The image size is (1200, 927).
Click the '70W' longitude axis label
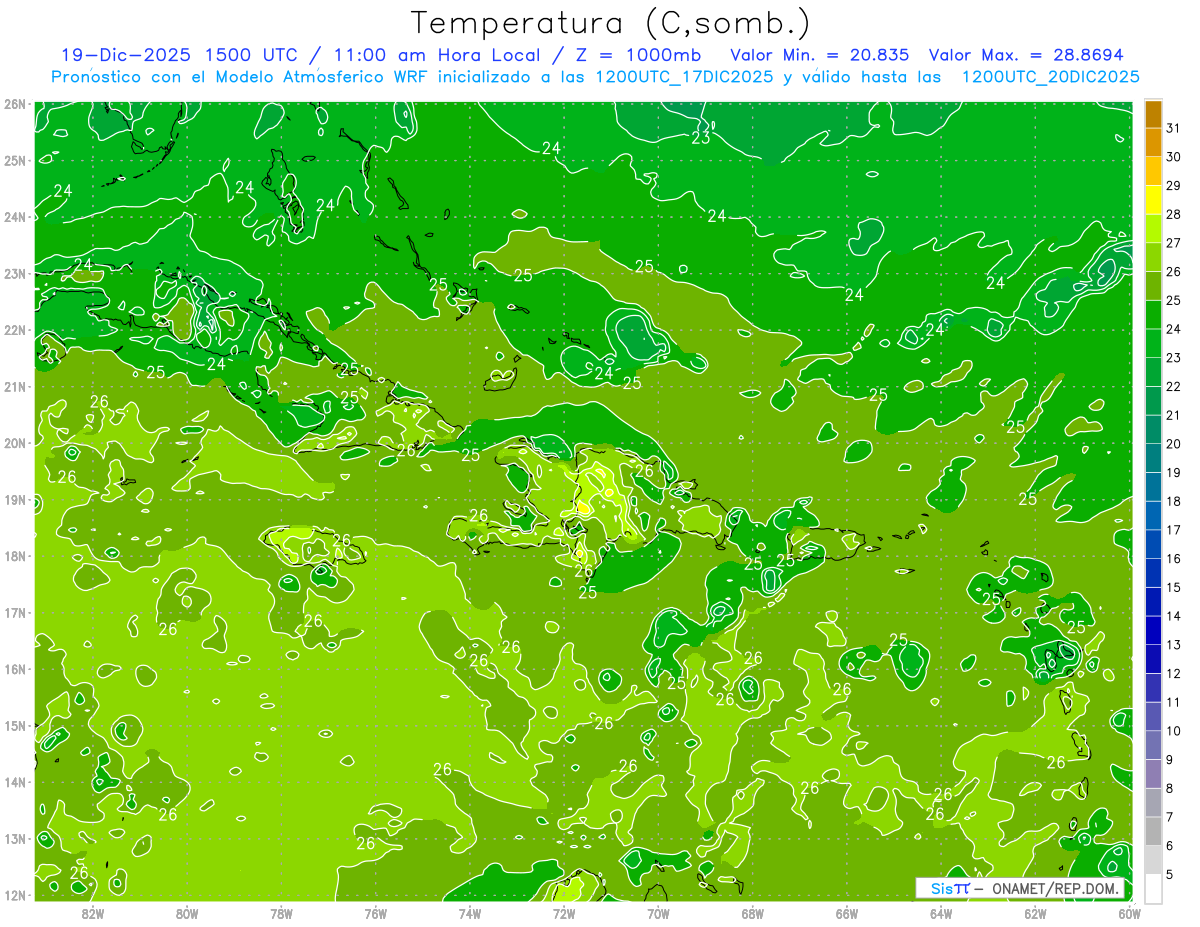pos(658,913)
